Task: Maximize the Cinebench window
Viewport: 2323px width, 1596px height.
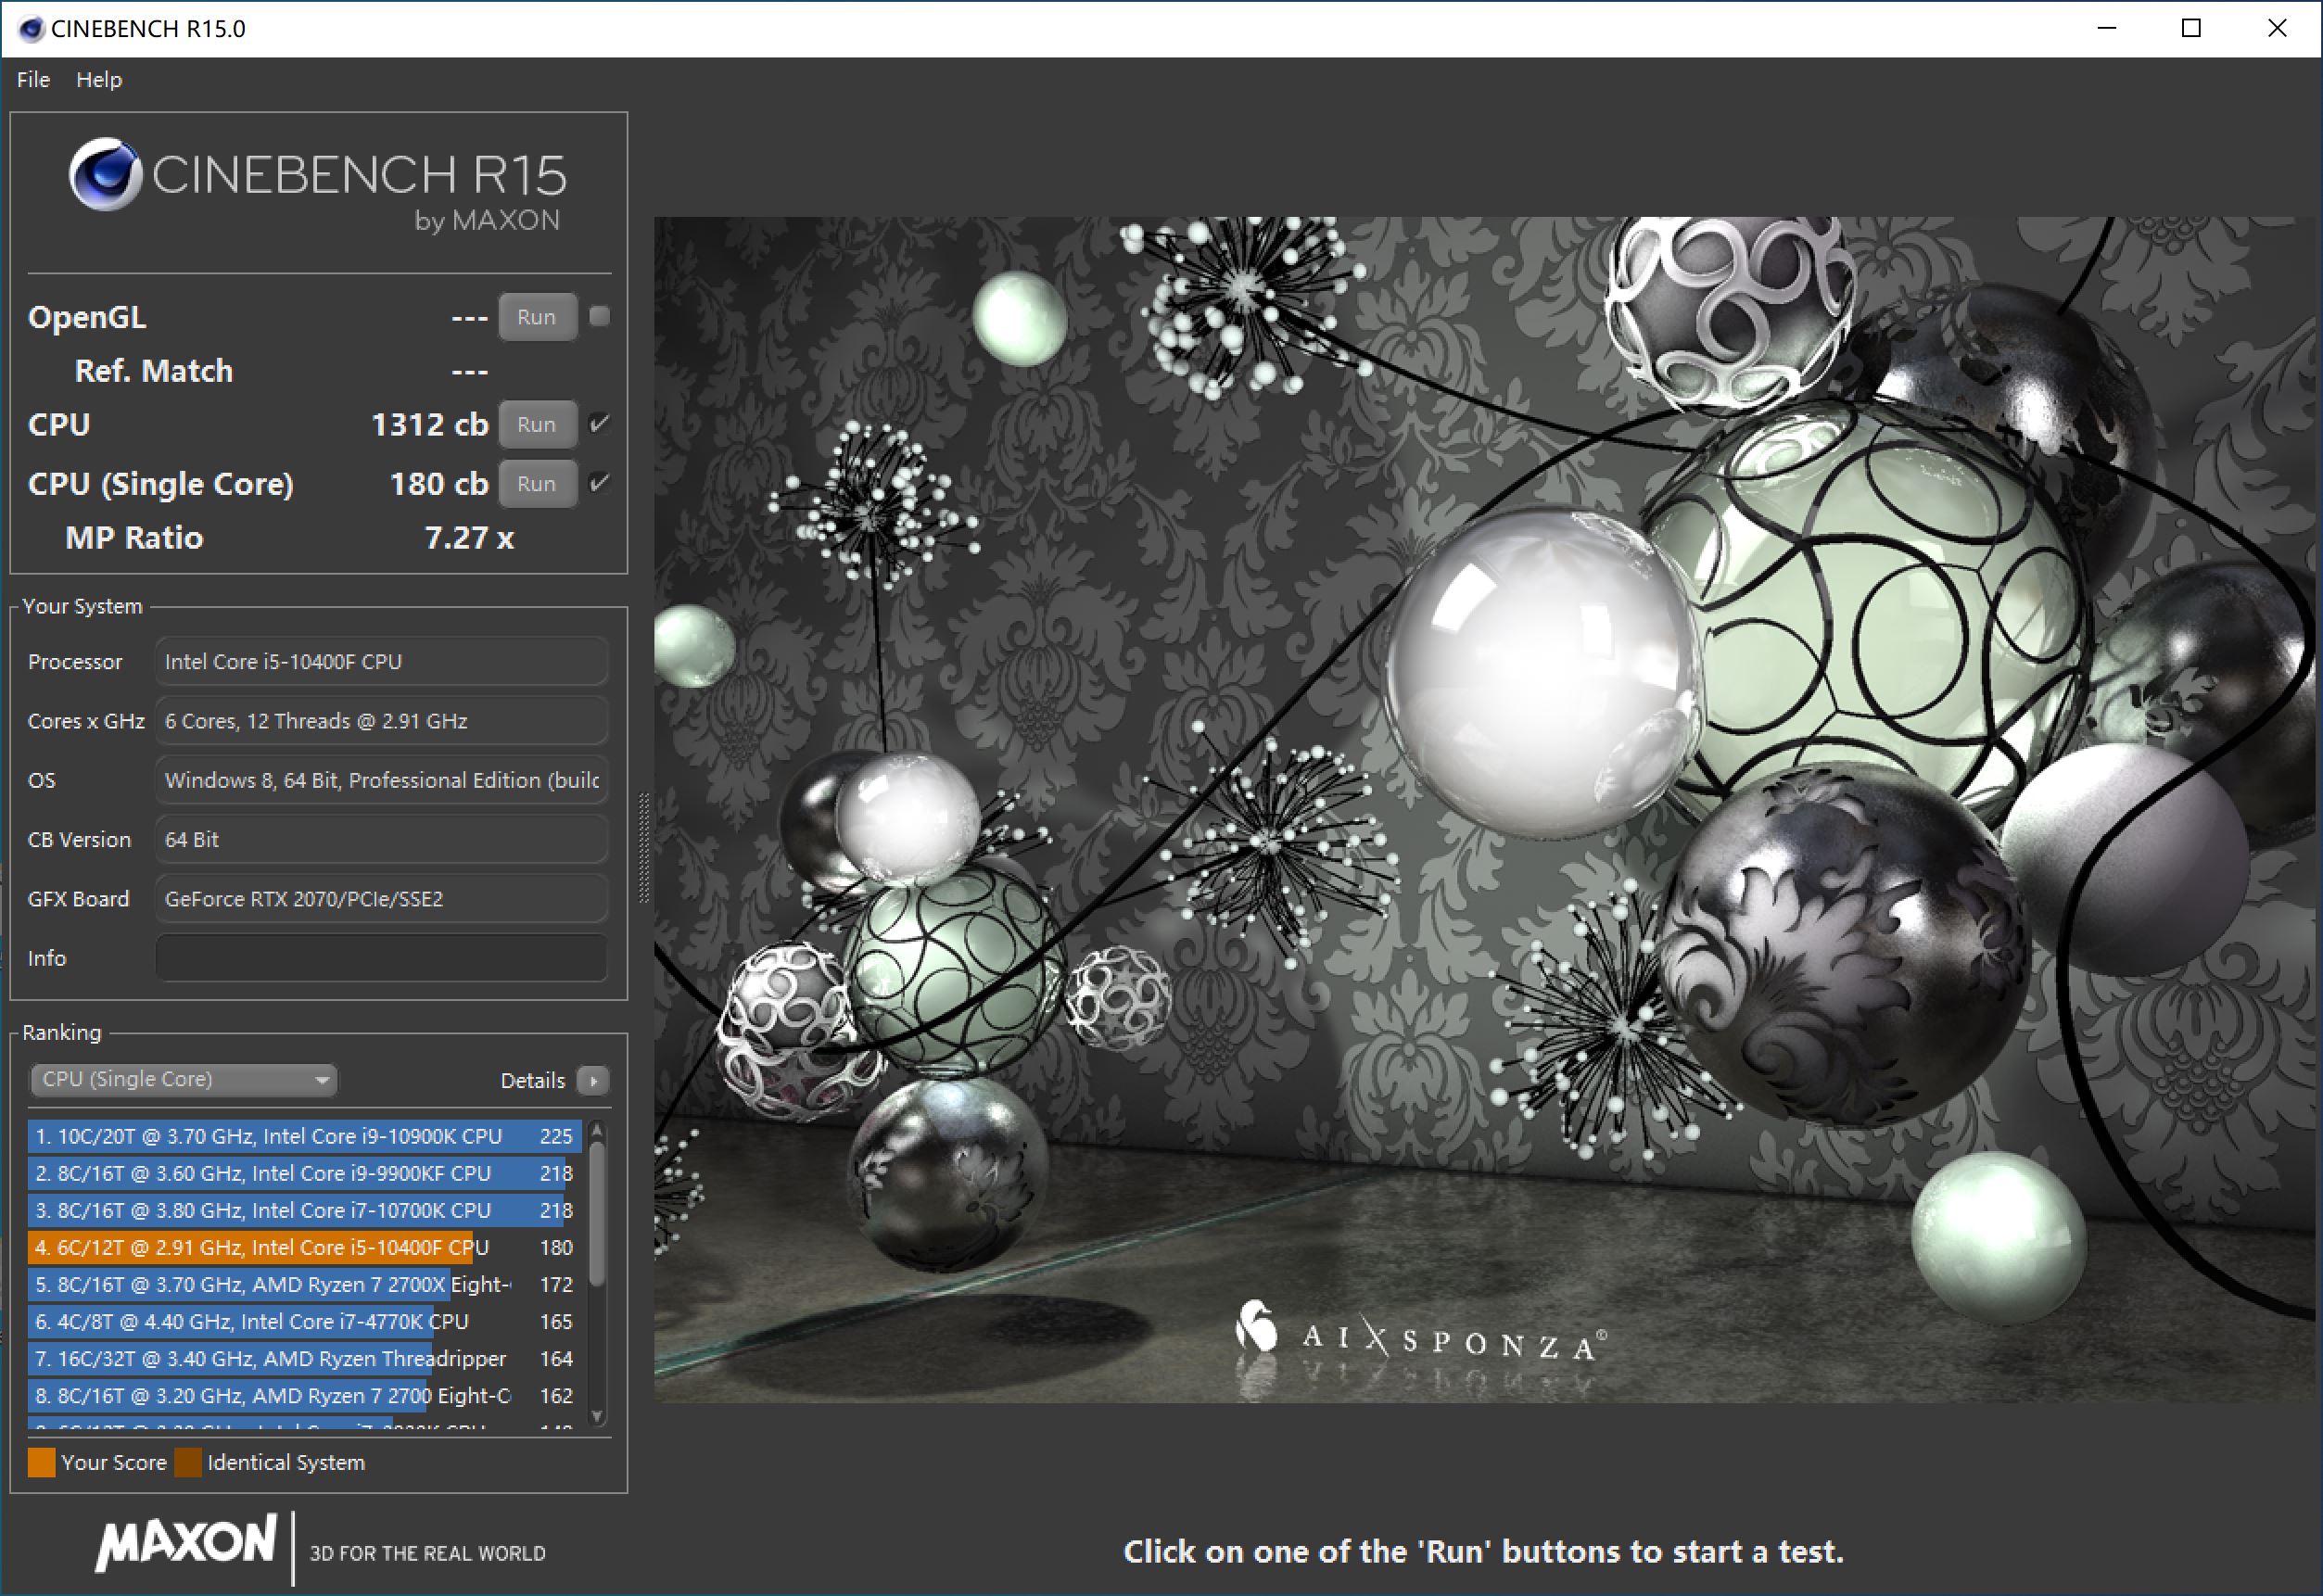Action: pos(2190,28)
